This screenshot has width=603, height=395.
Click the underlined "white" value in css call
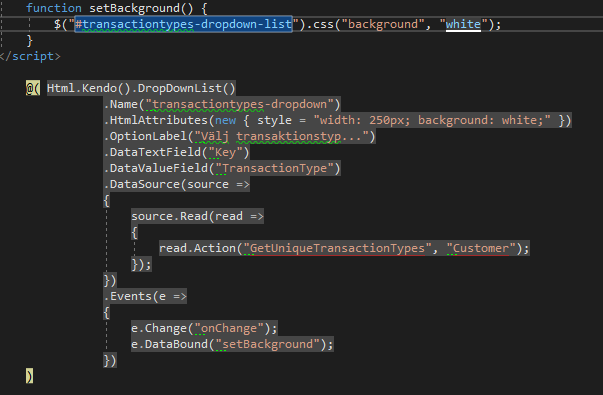463,24
